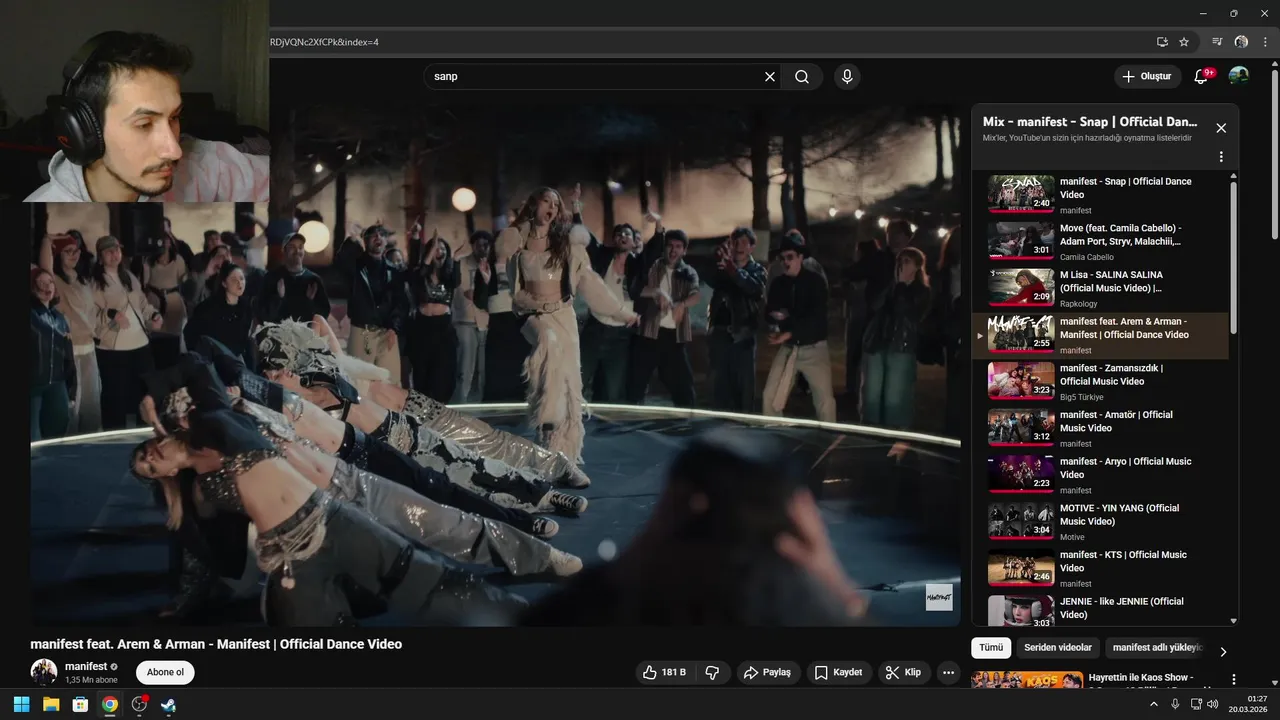Click the video player area

495,365
